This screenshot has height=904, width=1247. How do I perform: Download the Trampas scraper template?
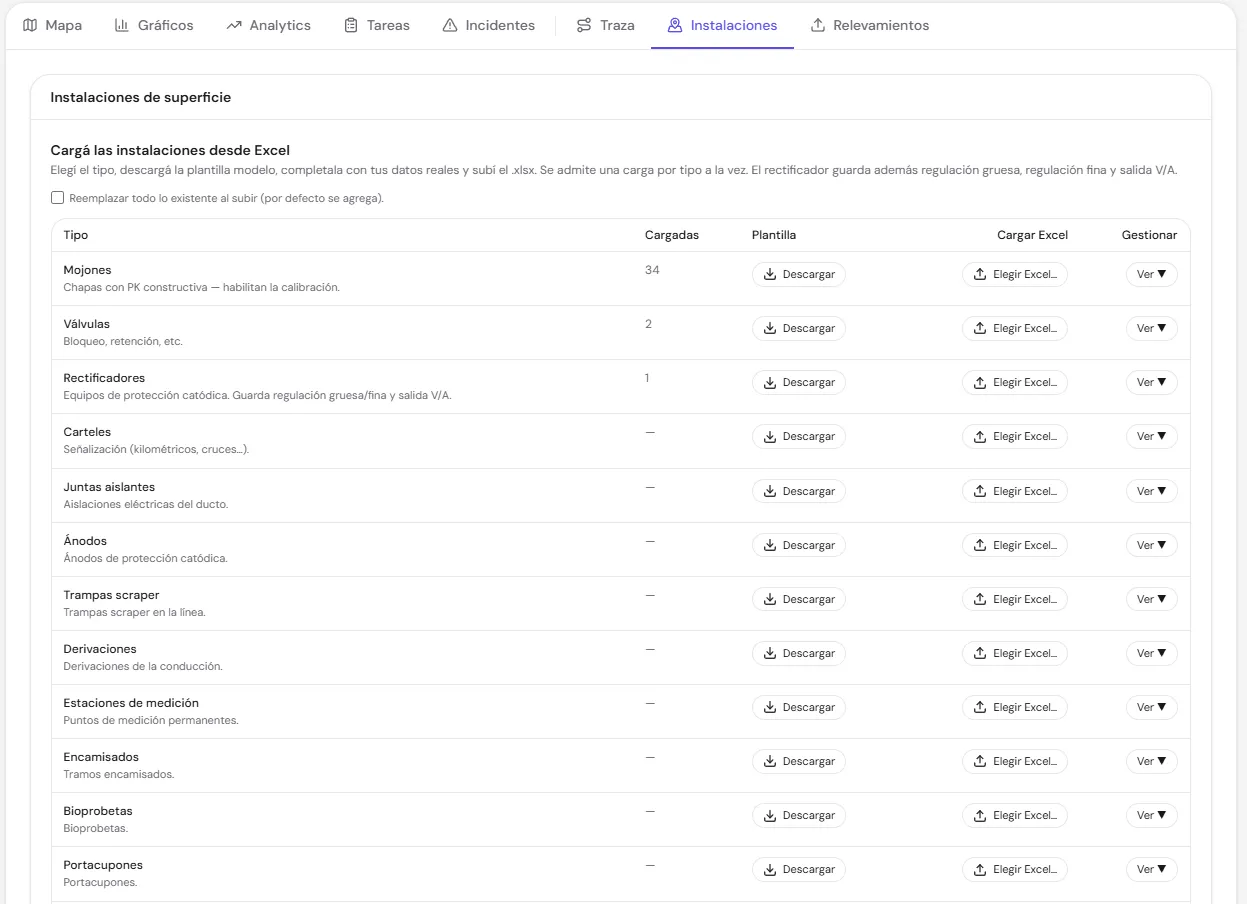point(799,599)
